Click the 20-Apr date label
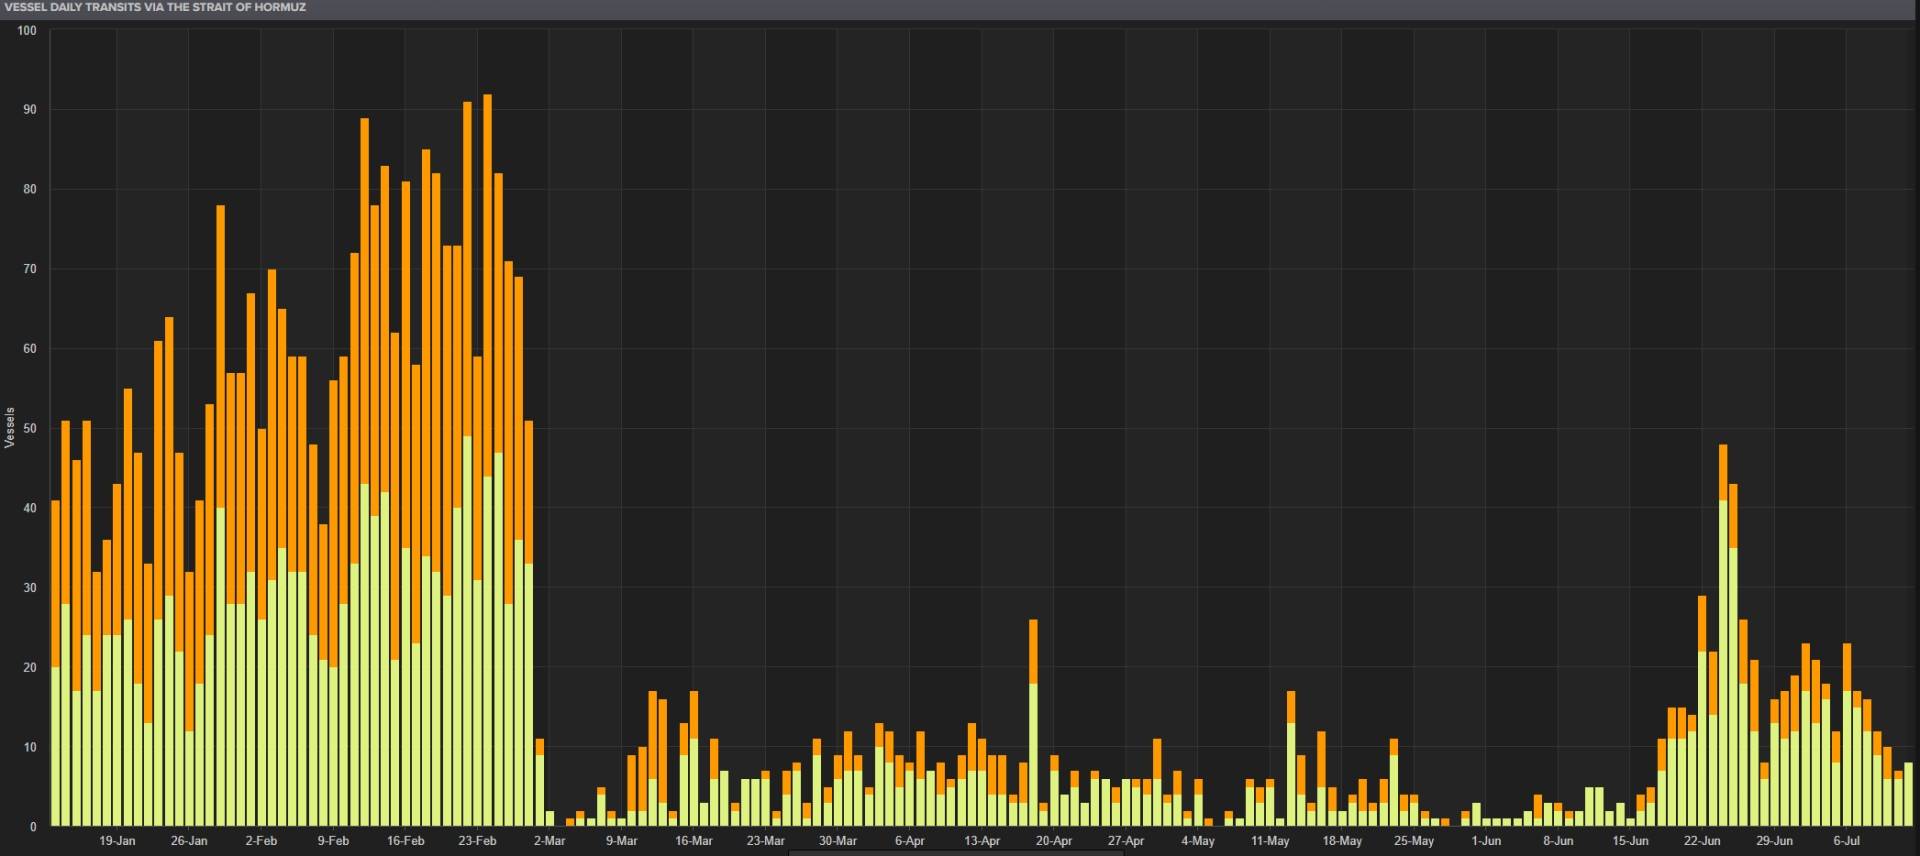The image size is (1920, 856). [x=1054, y=841]
